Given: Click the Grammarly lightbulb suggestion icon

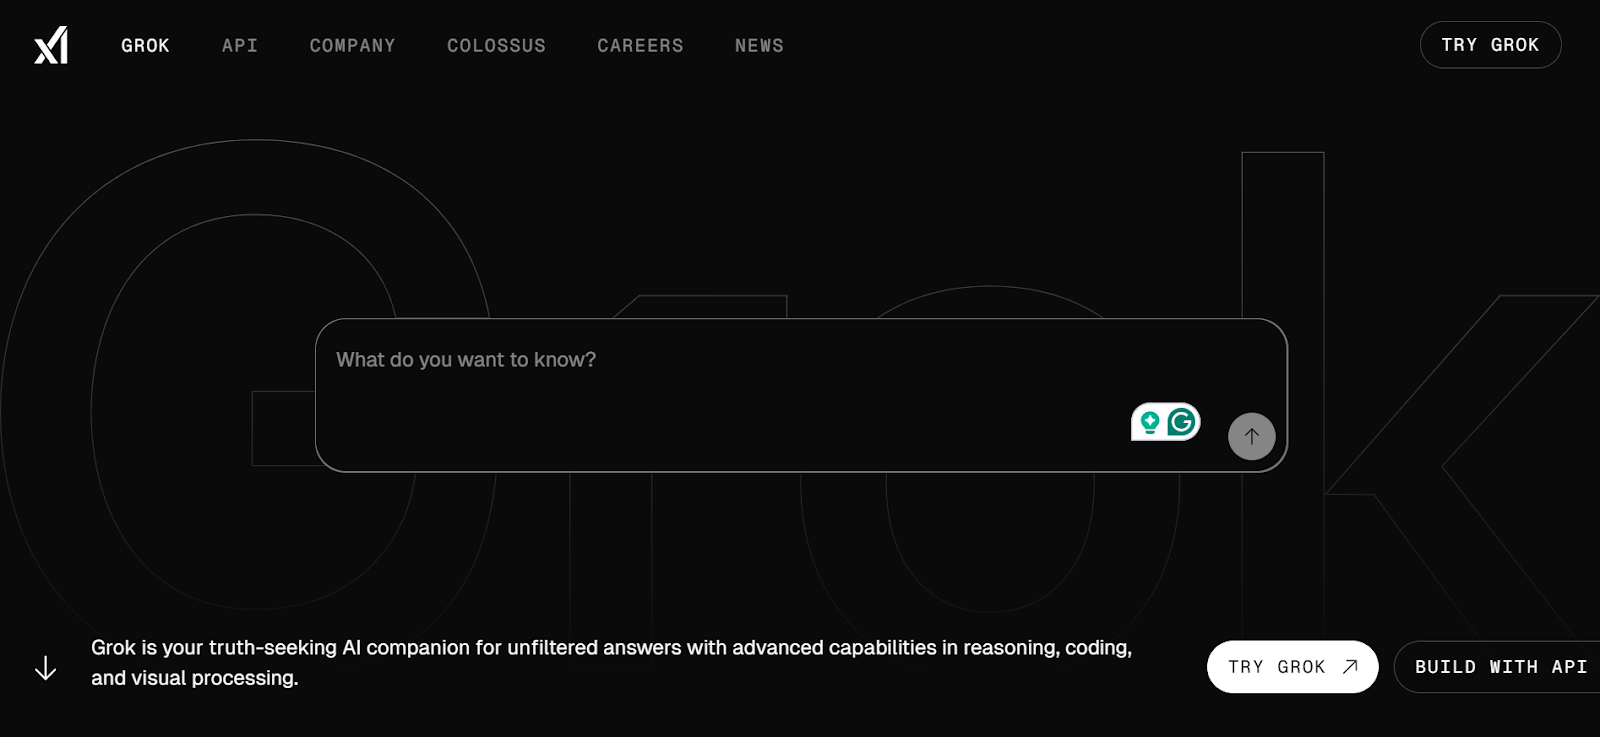Looking at the screenshot, I should click(1150, 422).
